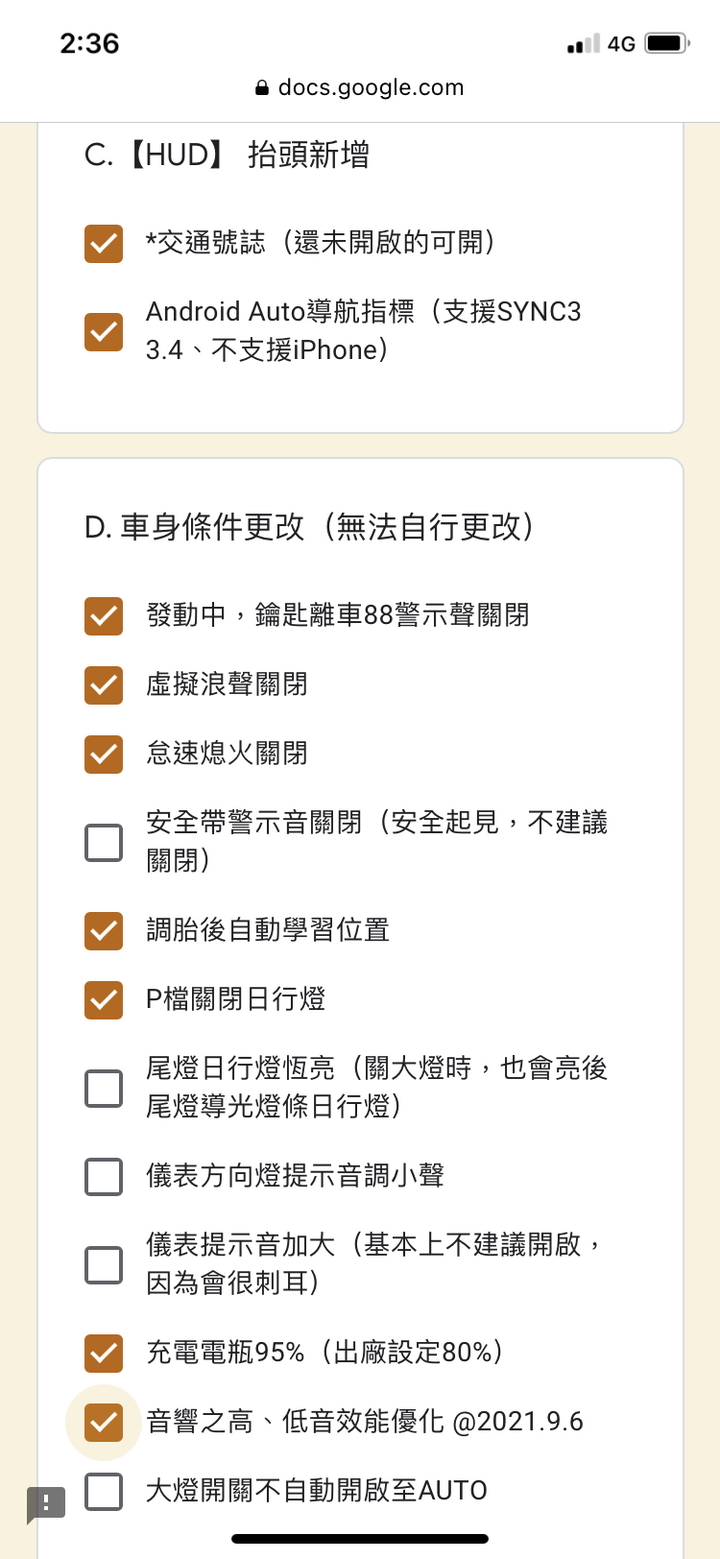The width and height of the screenshot is (720, 1559).
Task: Toggle the P檔關閉日行燈 checkbox
Action: [104, 1000]
